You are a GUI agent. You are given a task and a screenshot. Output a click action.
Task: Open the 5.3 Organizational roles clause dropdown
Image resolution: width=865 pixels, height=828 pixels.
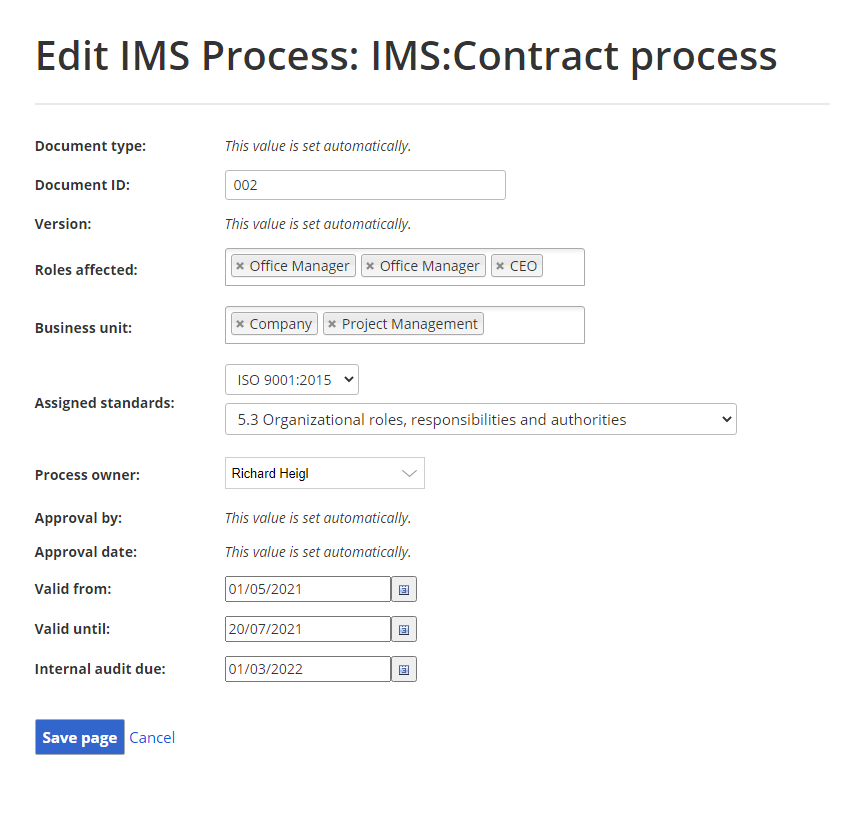point(480,419)
